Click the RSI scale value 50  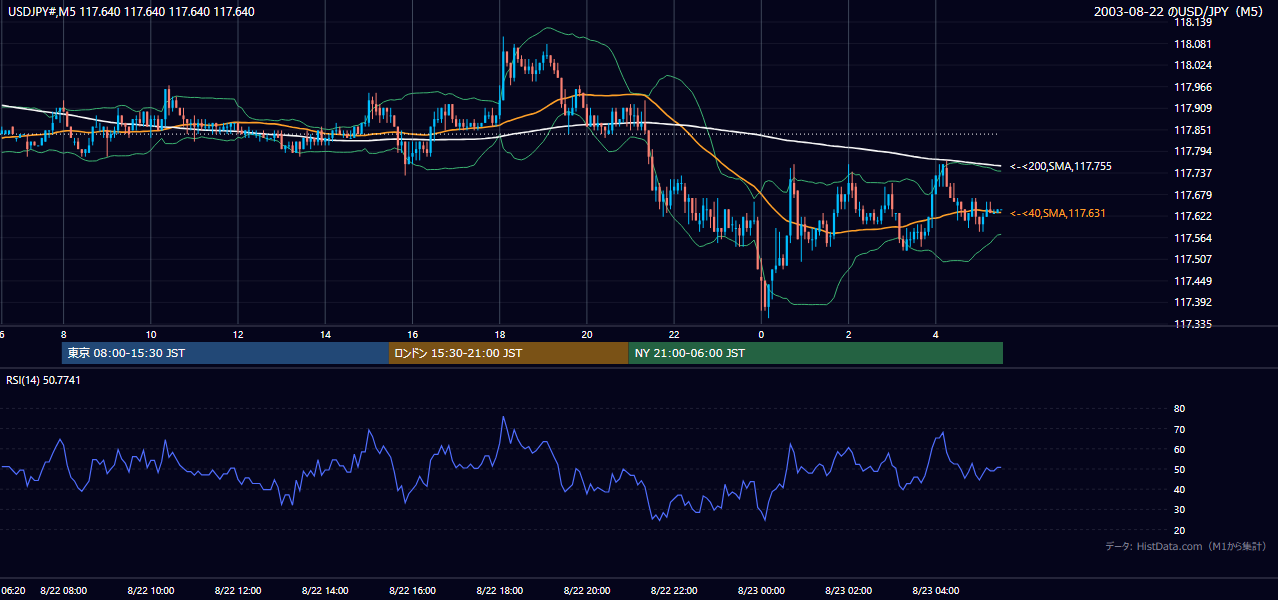click(1179, 469)
